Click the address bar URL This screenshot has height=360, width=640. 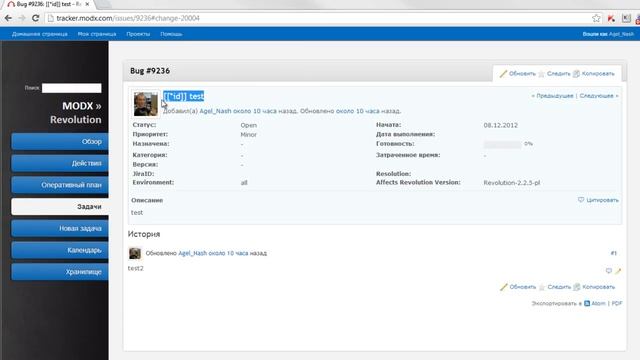128,18
